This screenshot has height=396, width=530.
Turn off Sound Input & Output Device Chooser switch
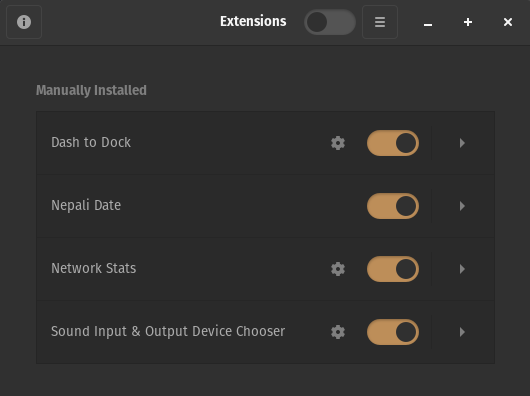tap(393, 332)
